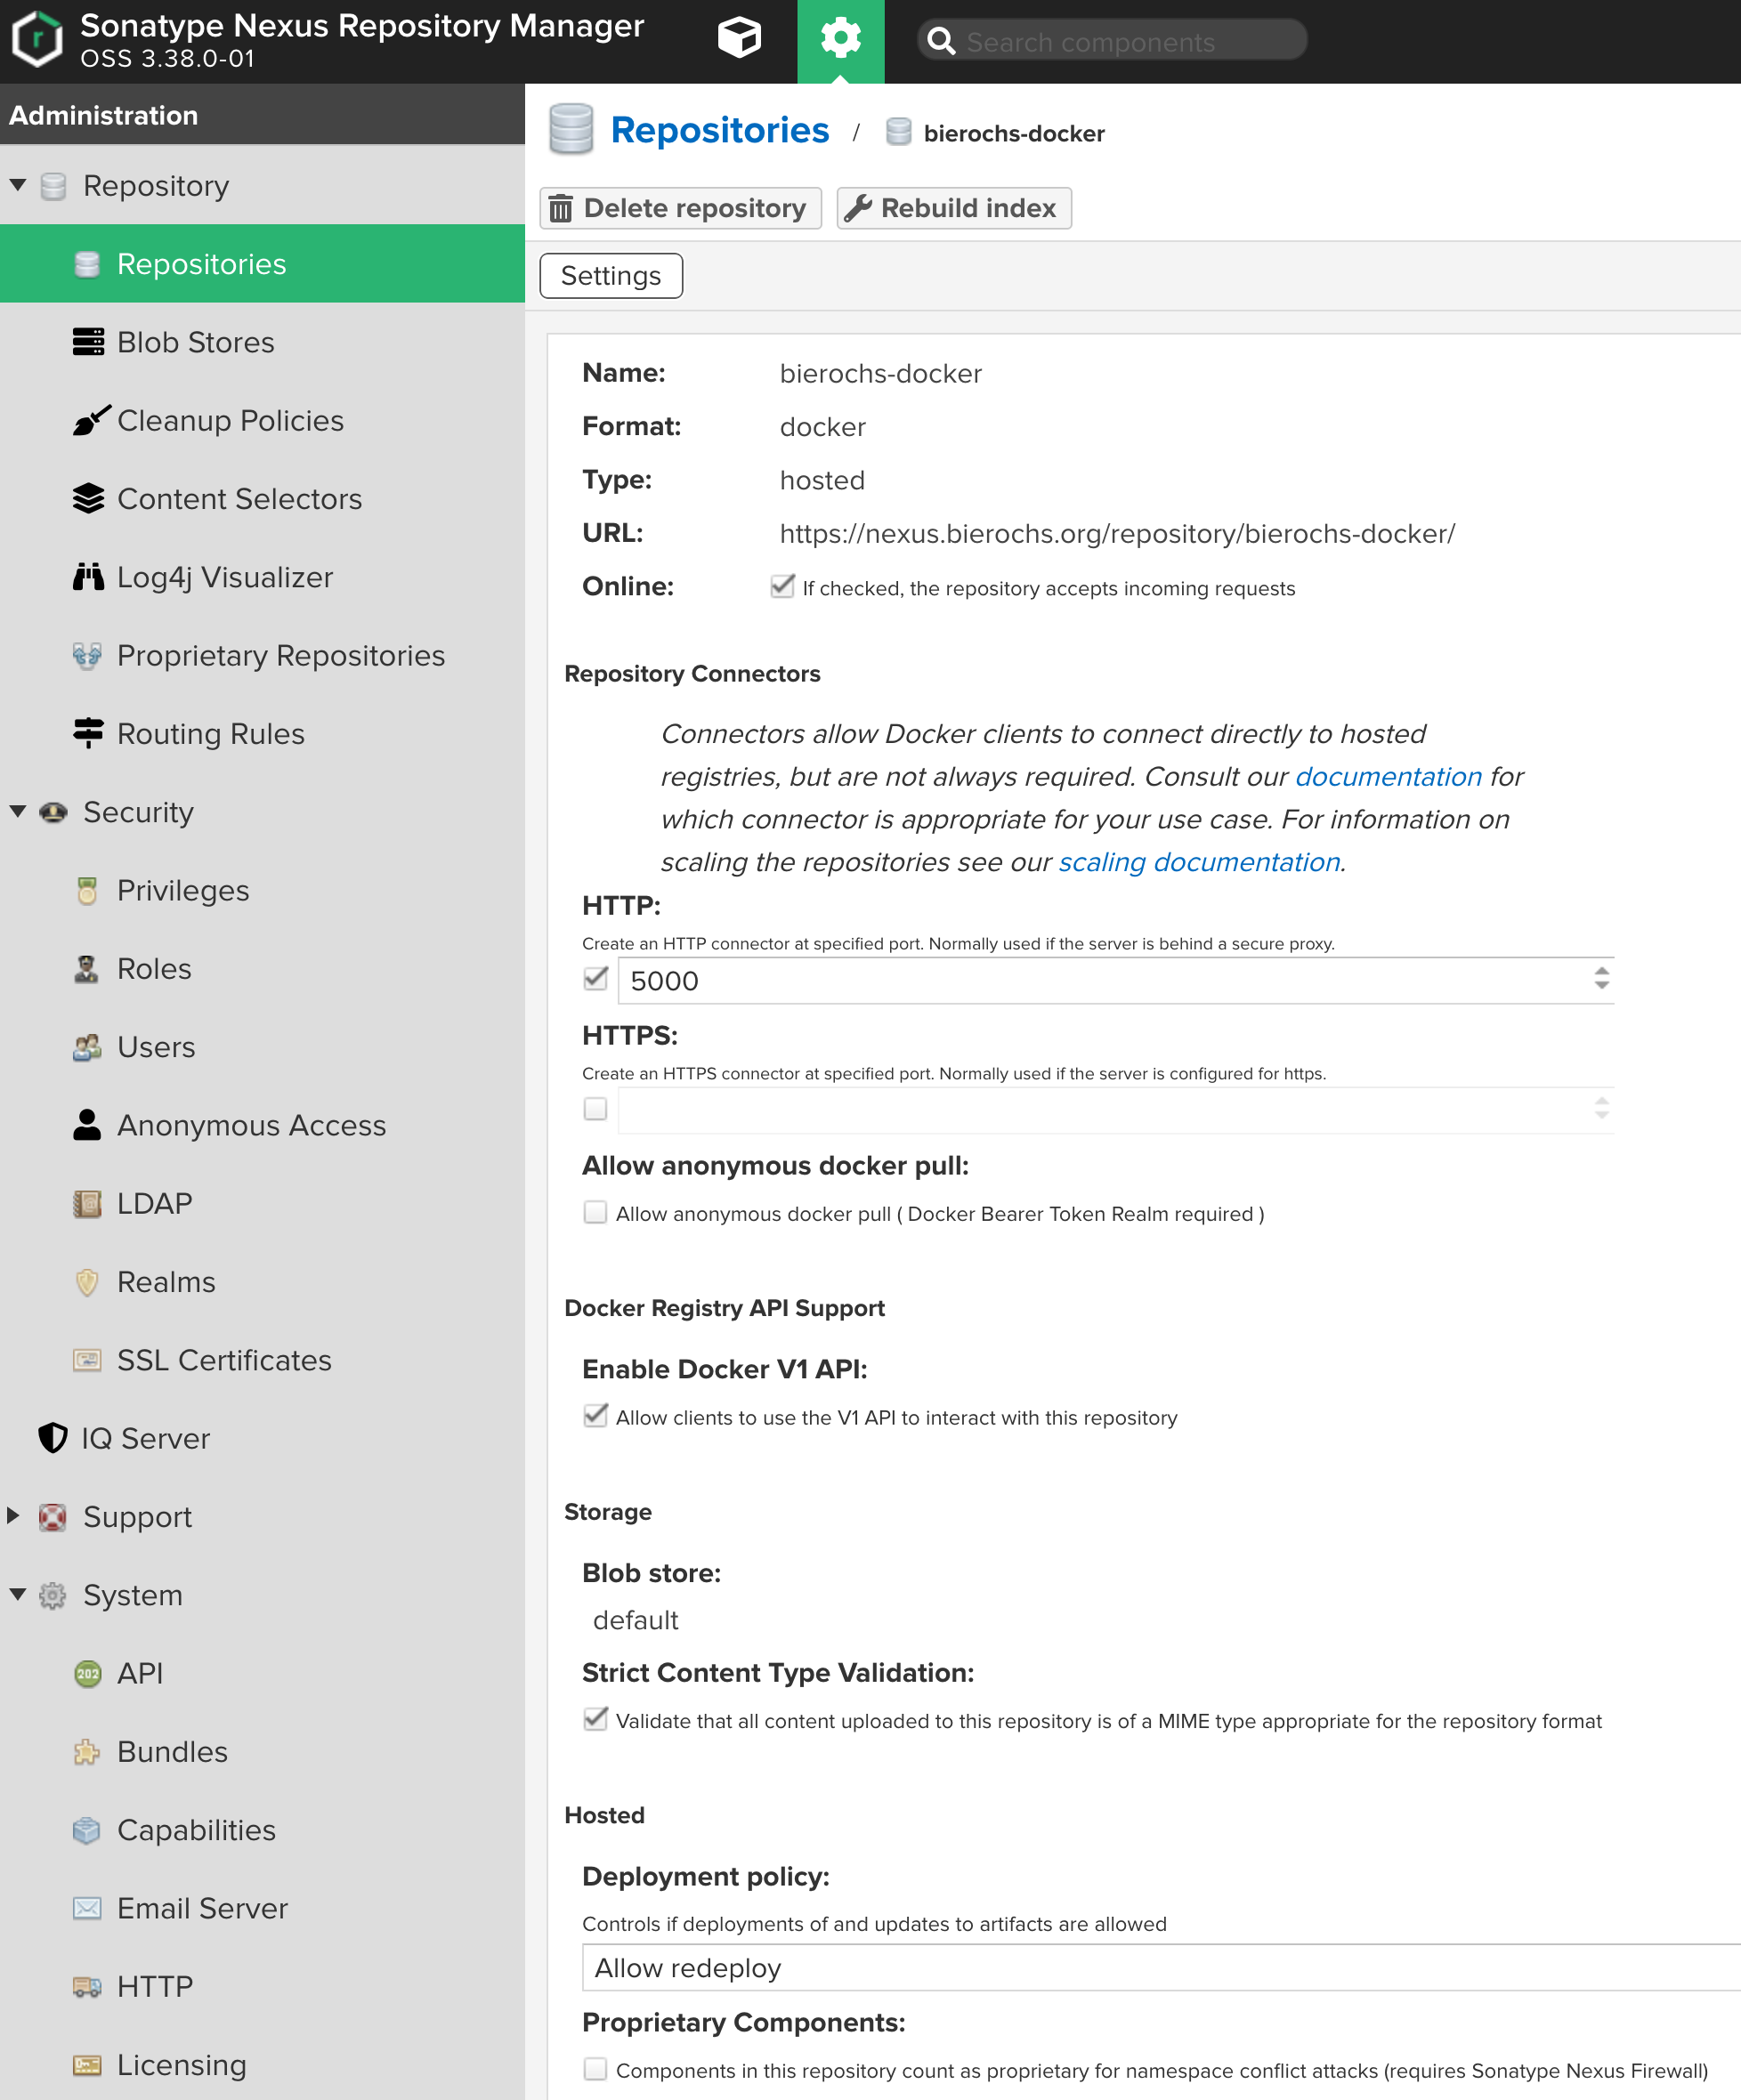Toggle Strict Content Type Validation checkbox
1741x2100 pixels.
pos(595,1719)
